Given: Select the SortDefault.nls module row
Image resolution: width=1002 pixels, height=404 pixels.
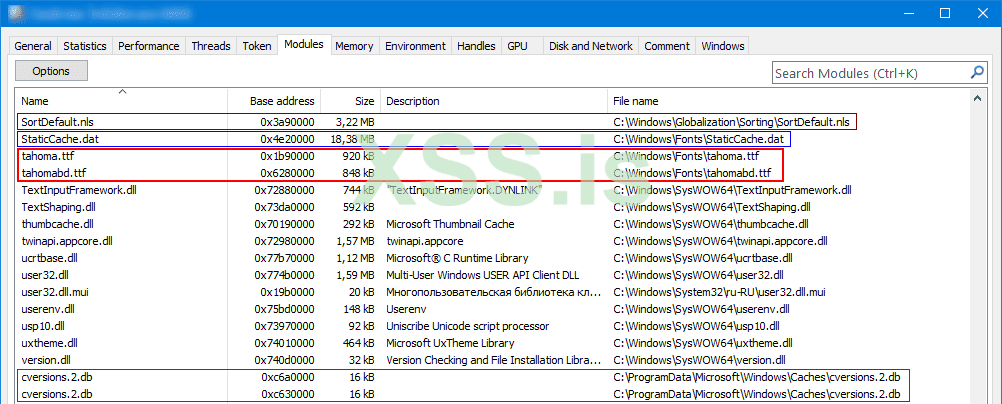Looking at the screenshot, I should 492,121.
